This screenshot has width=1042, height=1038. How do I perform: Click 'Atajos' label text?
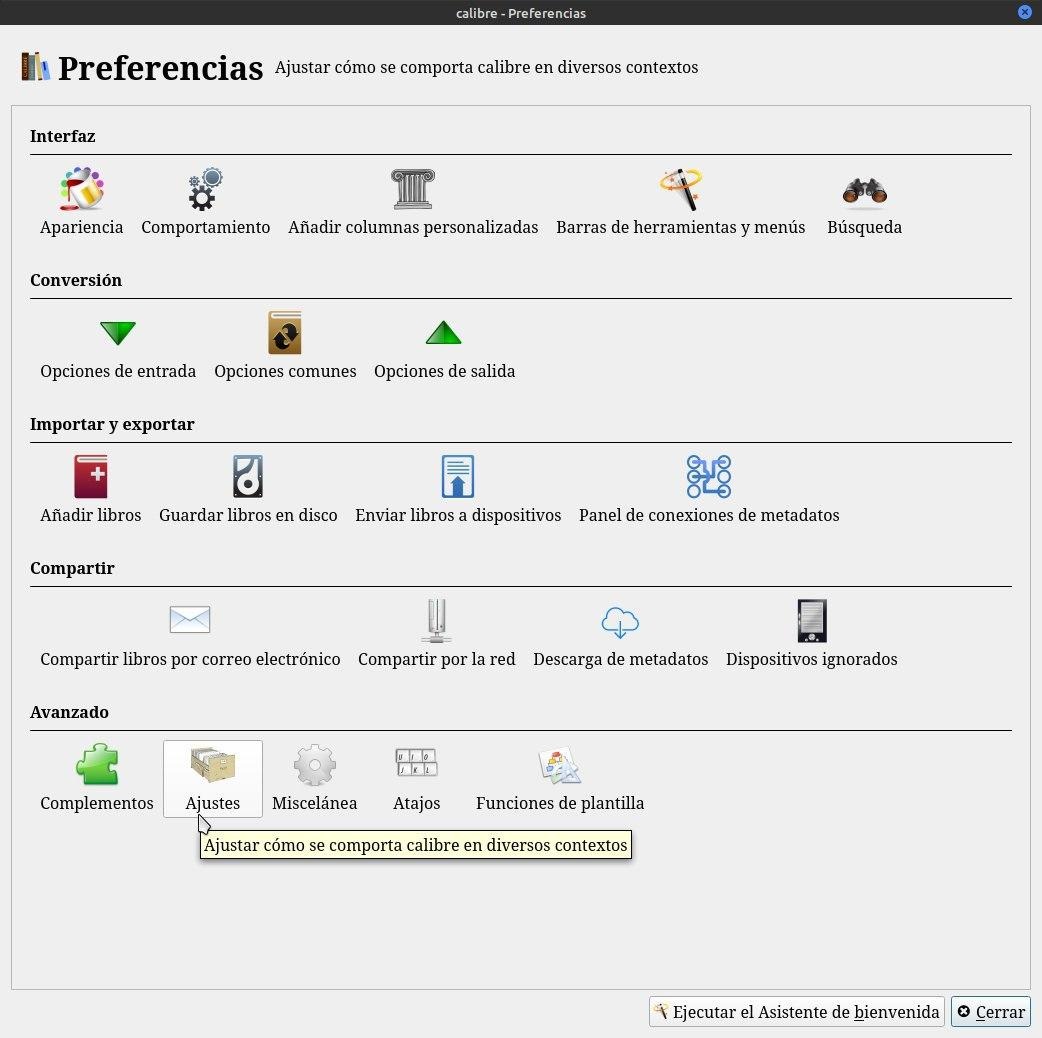tap(417, 803)
